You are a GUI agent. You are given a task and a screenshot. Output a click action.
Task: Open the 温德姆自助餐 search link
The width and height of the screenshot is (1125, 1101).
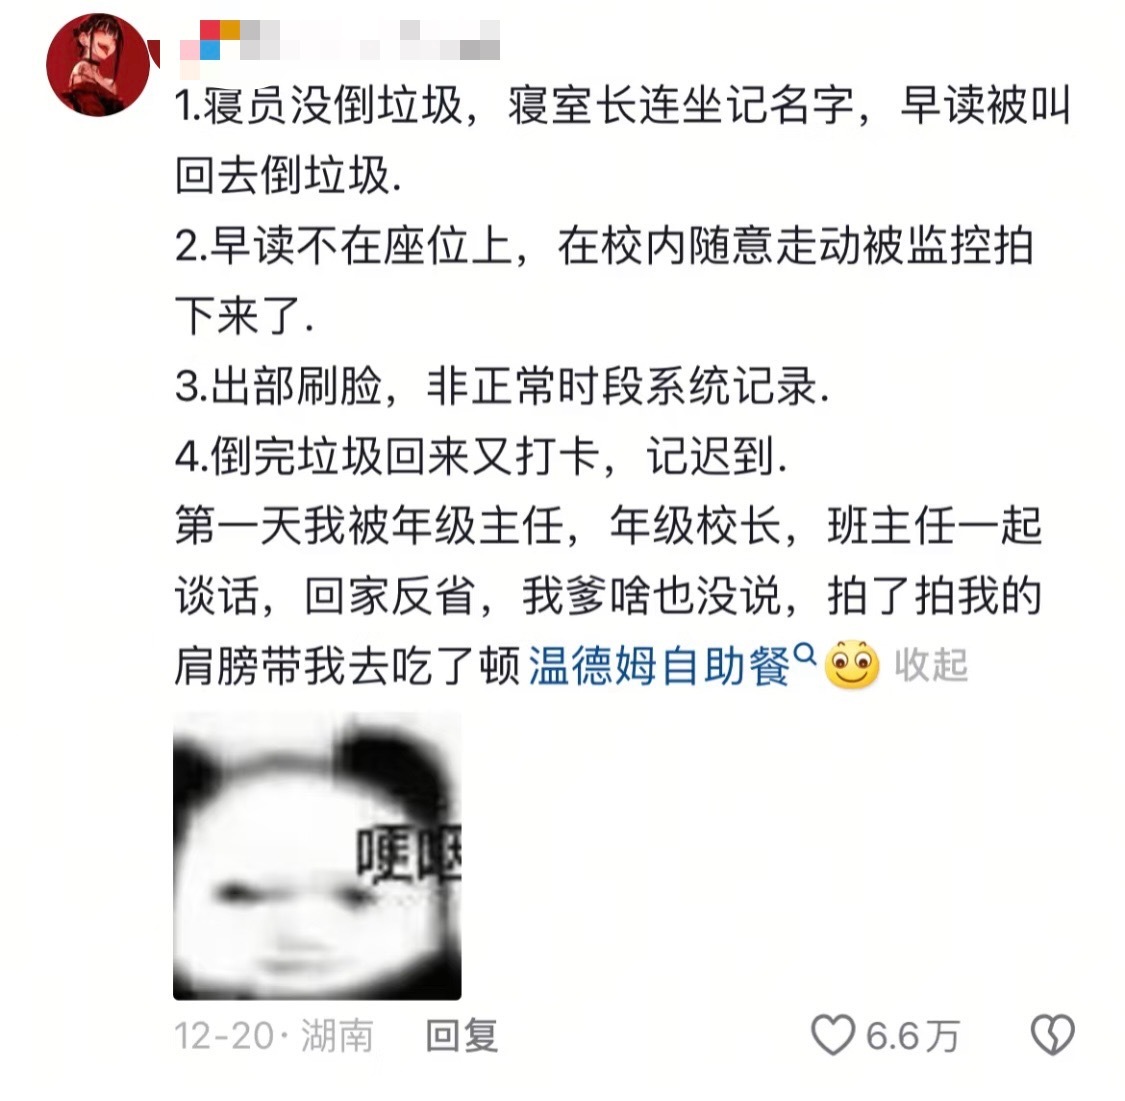(x=659, y=666)
